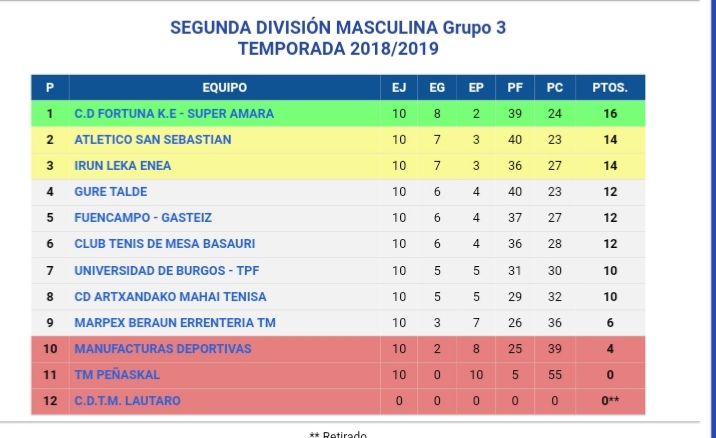
Task: Click the PF column header
Action: (515, 87)
